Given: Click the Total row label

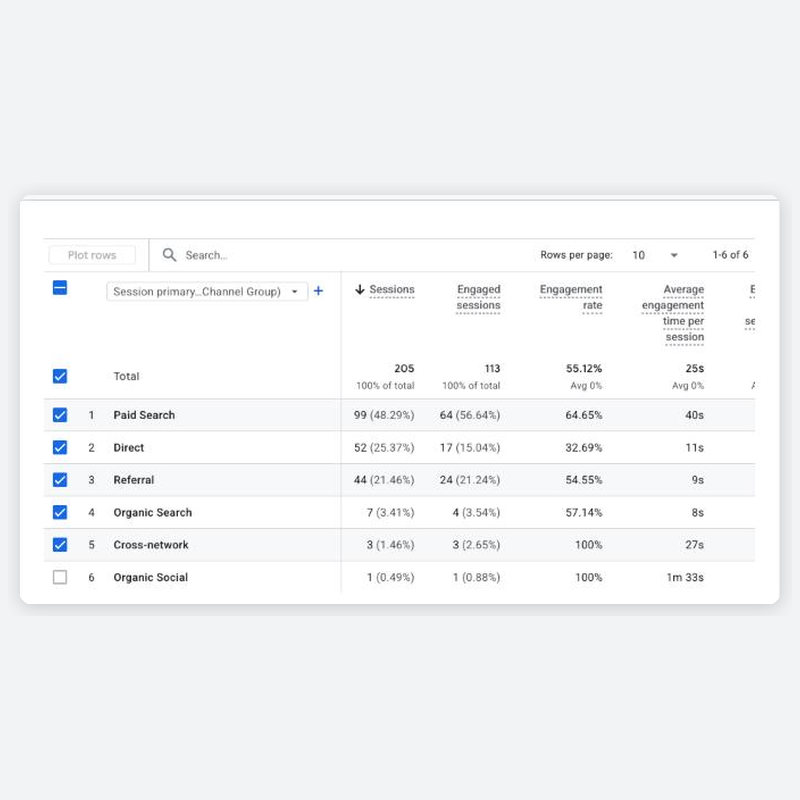Looking at the screenshot, I should [126, 376].
